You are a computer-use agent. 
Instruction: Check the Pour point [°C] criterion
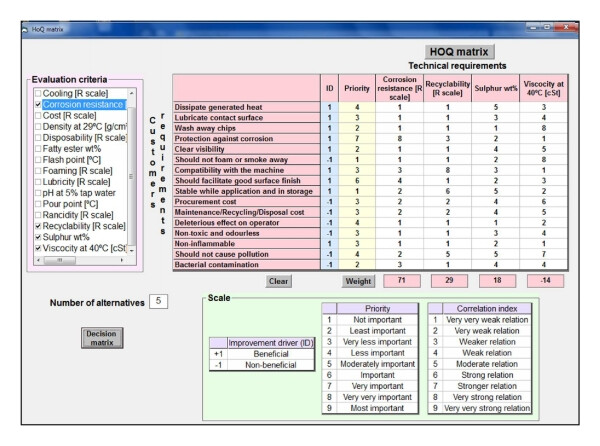click(x=38, y=204)
